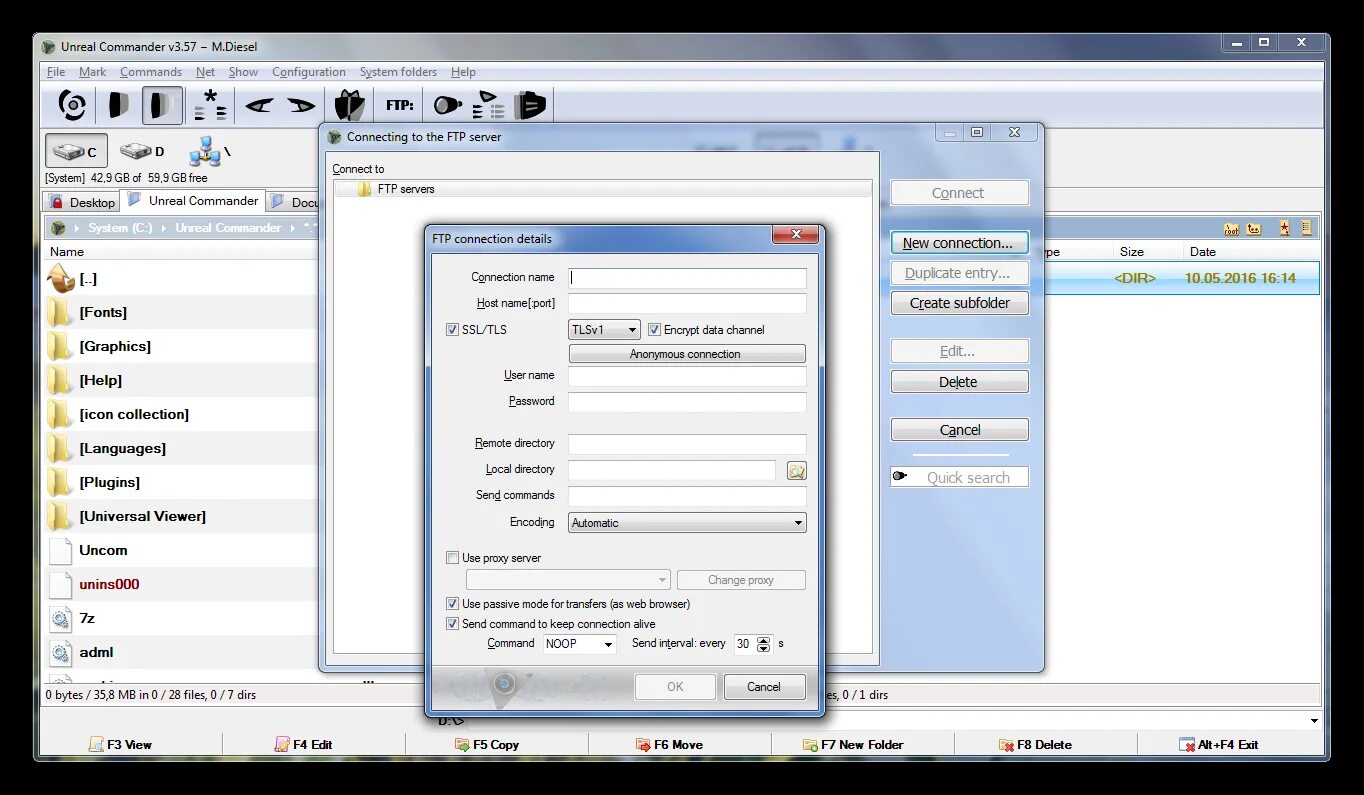The width and height of the screenshot is (1364, 795).
Task: Click the arrow-with-list toolbar icon beside the flashlight
Action: click(489, 105)
